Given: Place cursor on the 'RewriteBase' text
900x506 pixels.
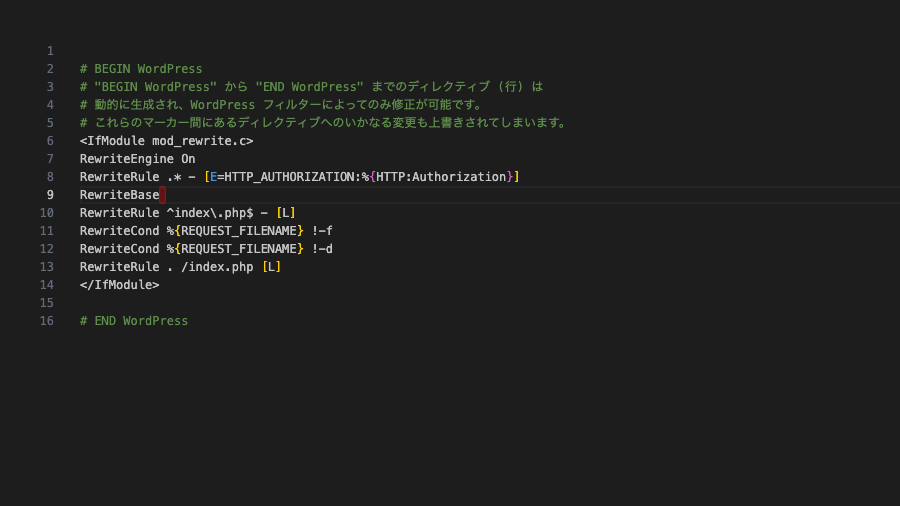Looking at the screenshot, I should tap(119, 195).
